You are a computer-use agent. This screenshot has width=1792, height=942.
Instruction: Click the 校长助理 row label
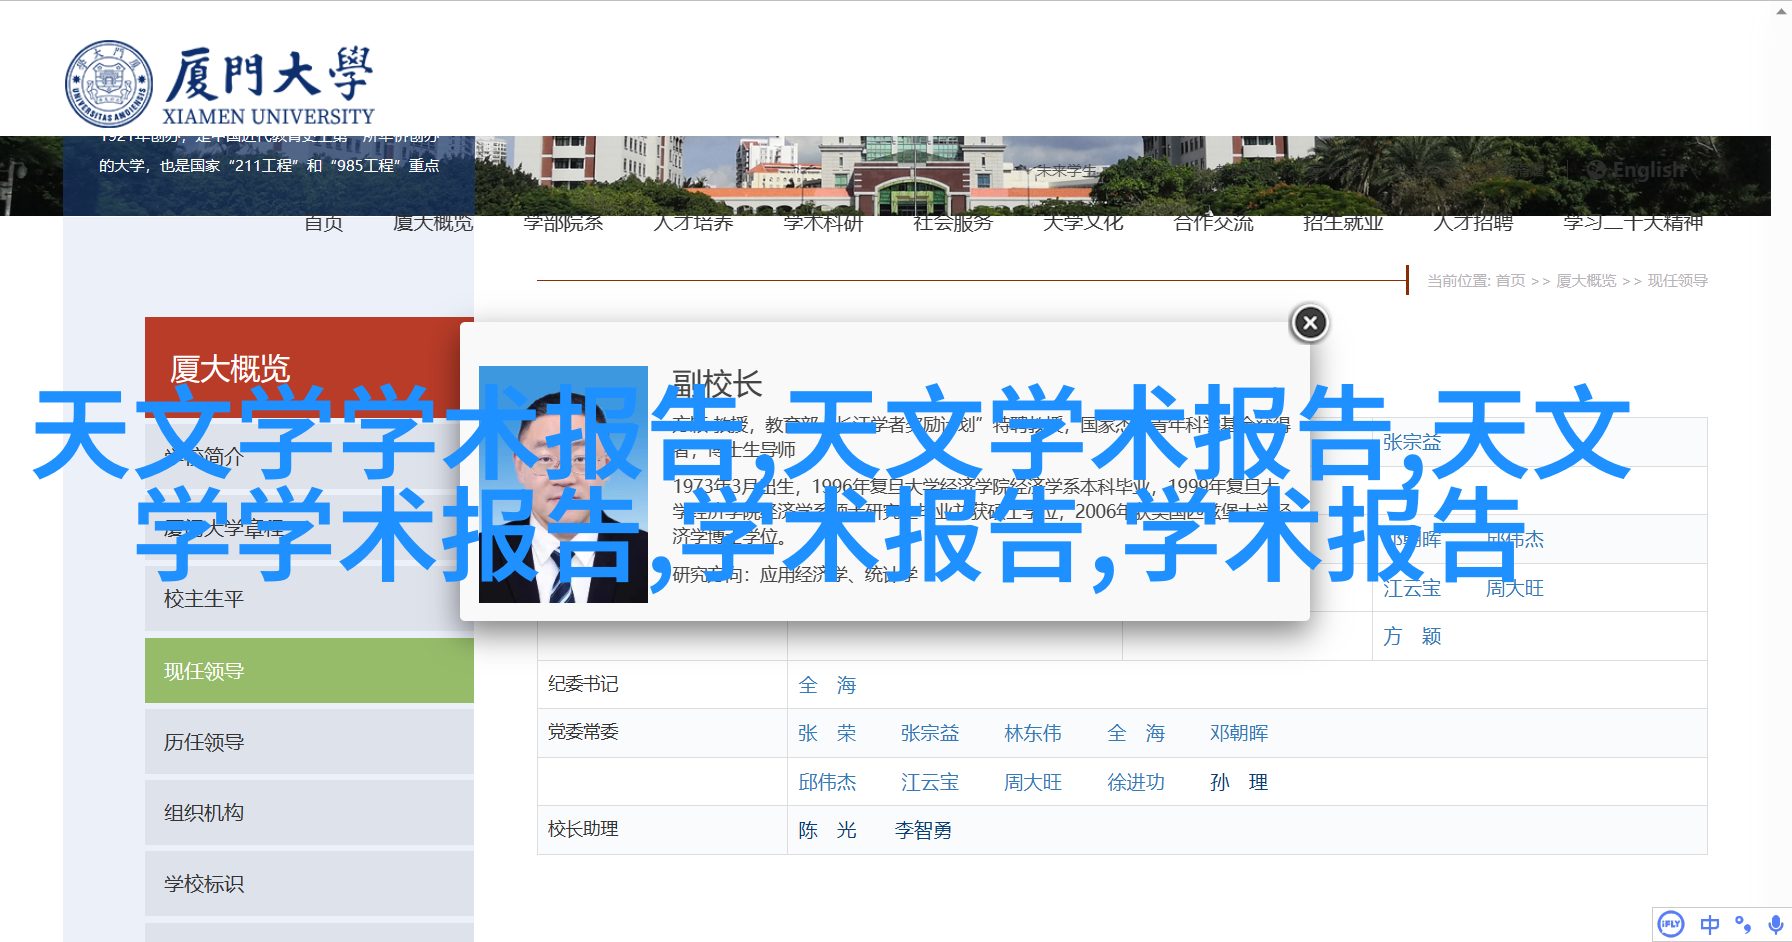click(x=583, y=829)
